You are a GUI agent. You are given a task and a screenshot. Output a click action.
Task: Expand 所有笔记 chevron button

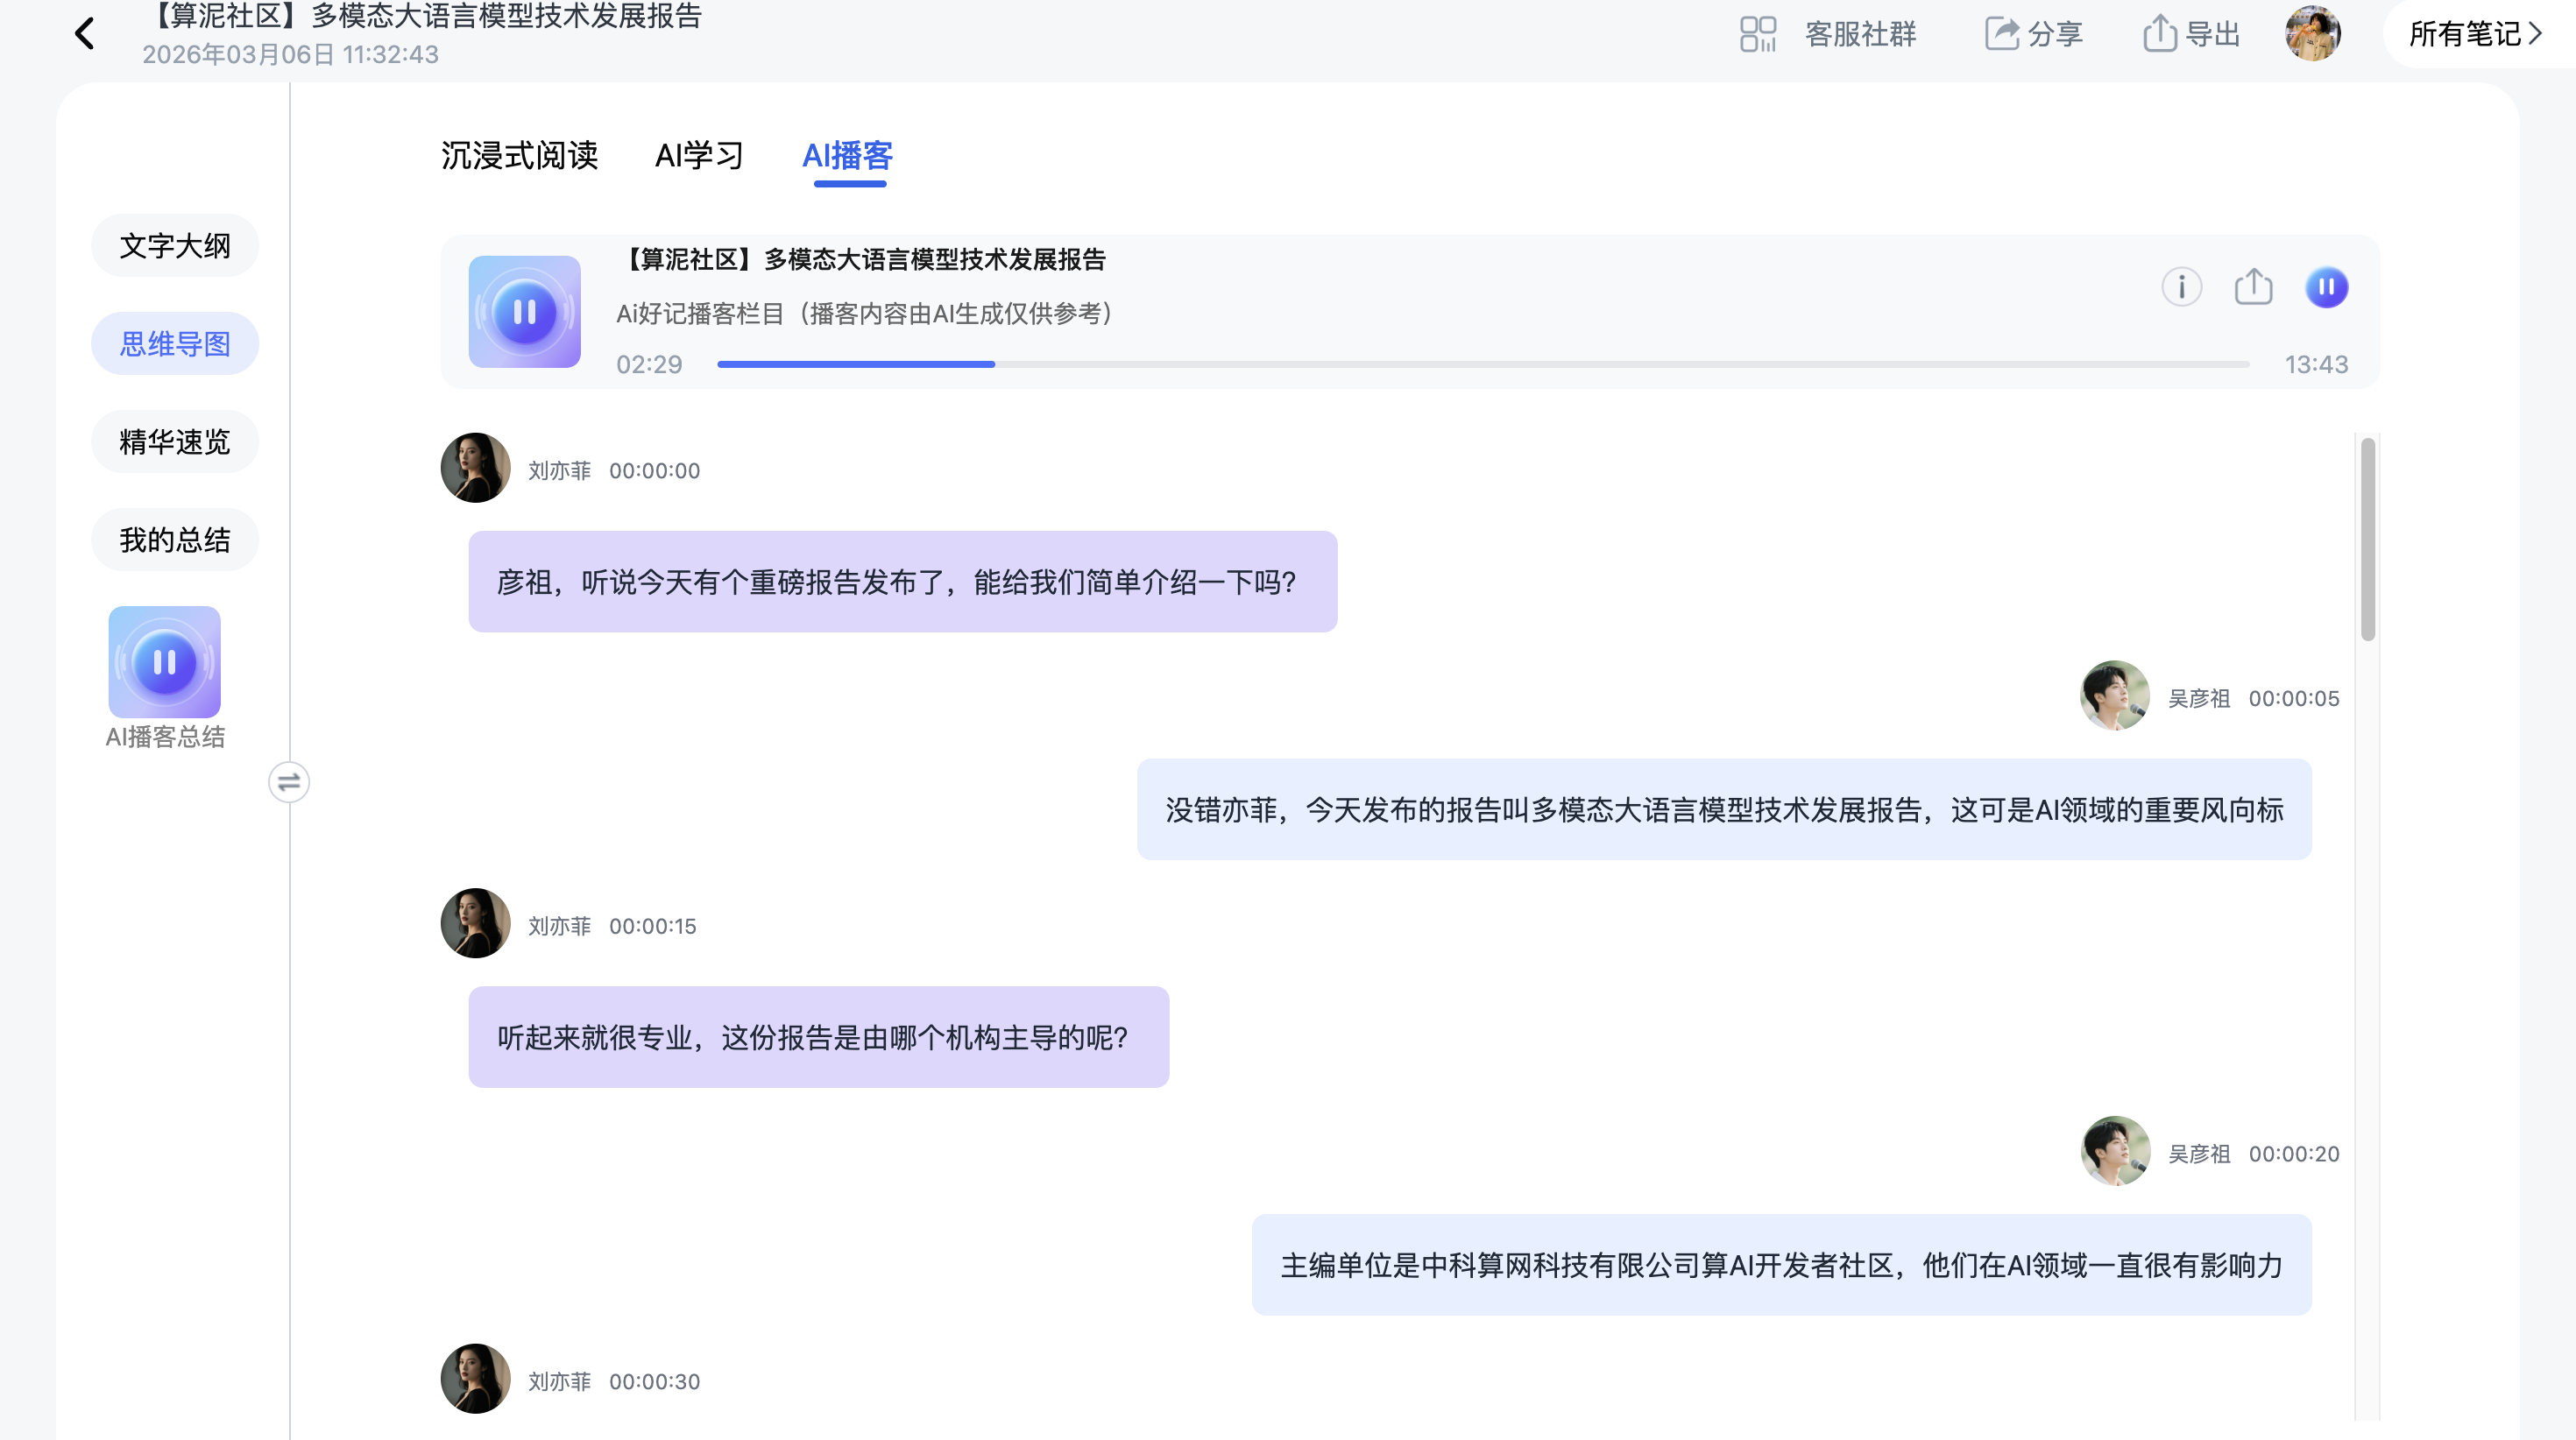click(2474, 34)
